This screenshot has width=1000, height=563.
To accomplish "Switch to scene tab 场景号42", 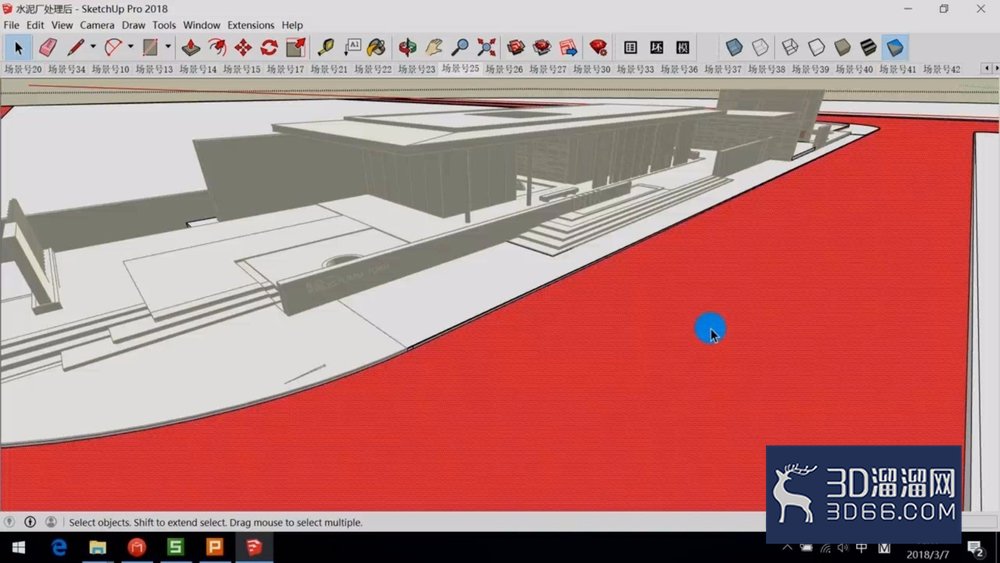I will (941, 69).
